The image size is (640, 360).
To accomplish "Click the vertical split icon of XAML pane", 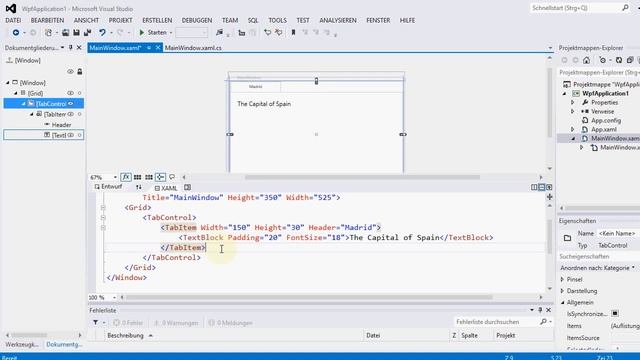I will point(534,187).
